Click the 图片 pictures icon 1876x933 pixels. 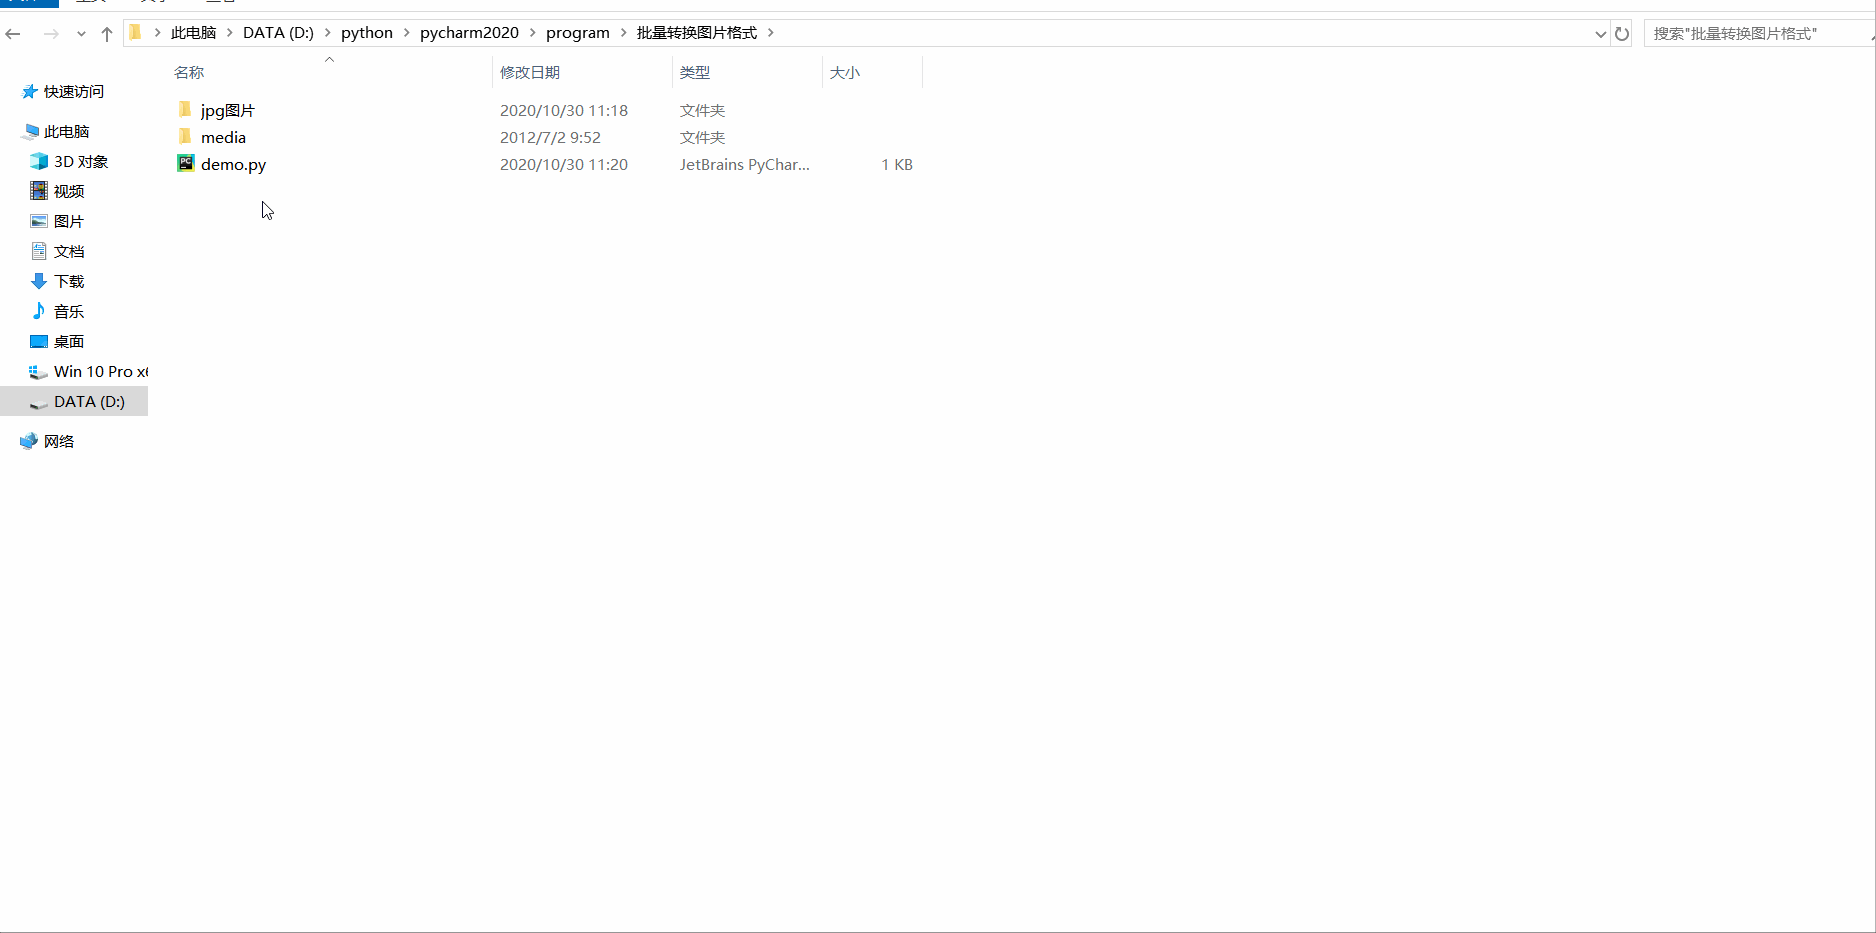[x=39, y=221]
